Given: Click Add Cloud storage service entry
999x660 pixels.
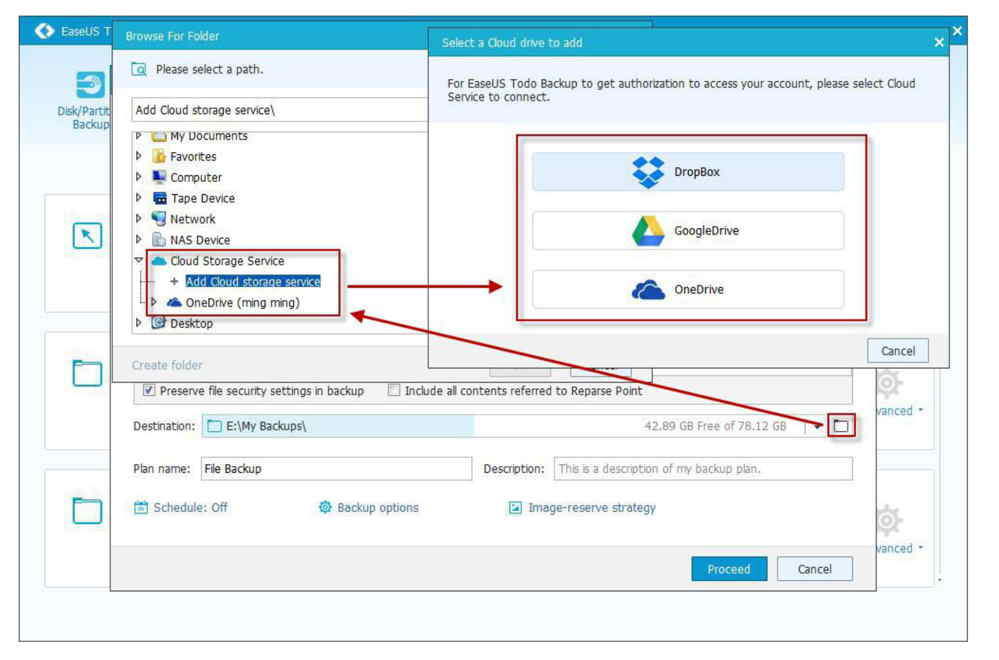Looking at the screenshot, I should click(x=253, y=282).
